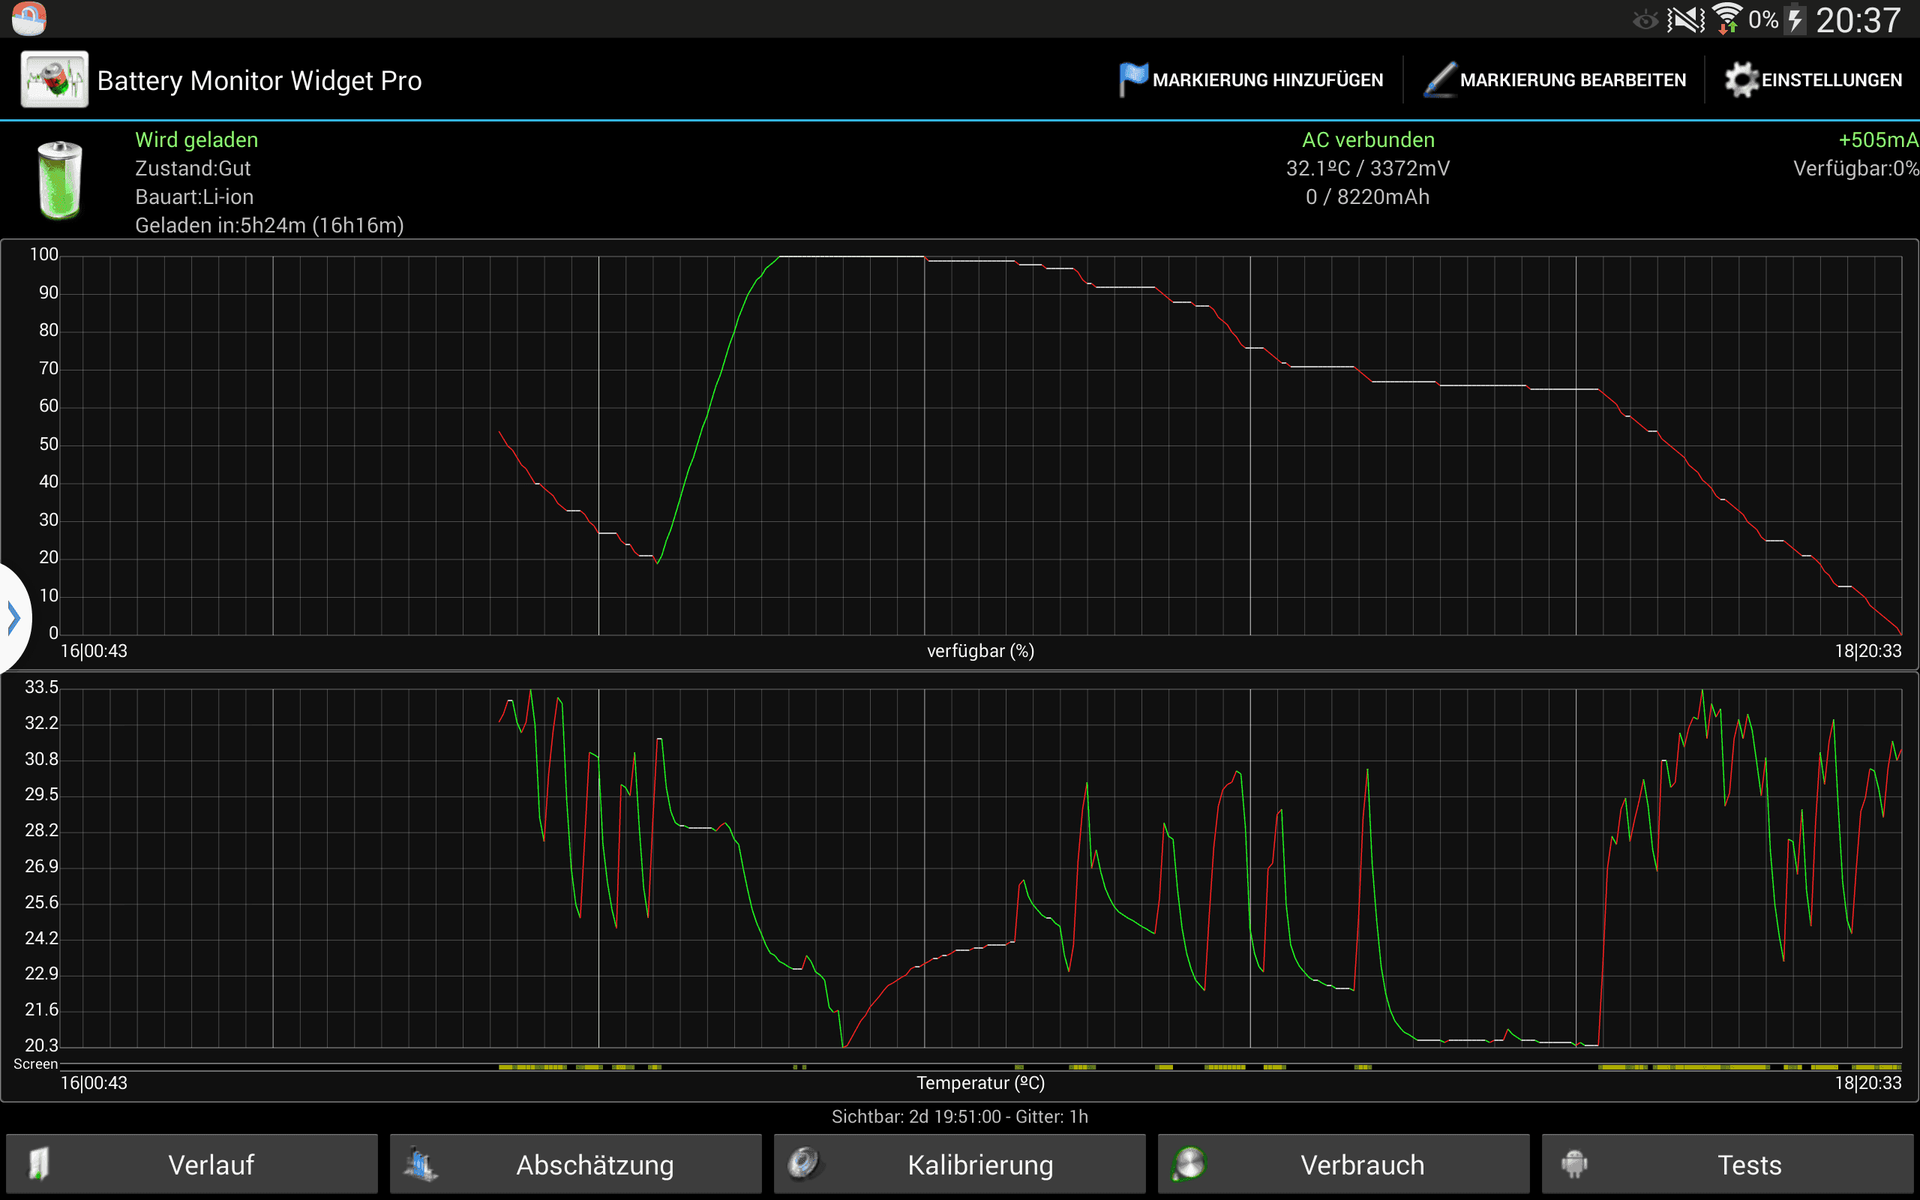Open Einstellungen
The image size is (1920, 1200).
pos(1813,79)
